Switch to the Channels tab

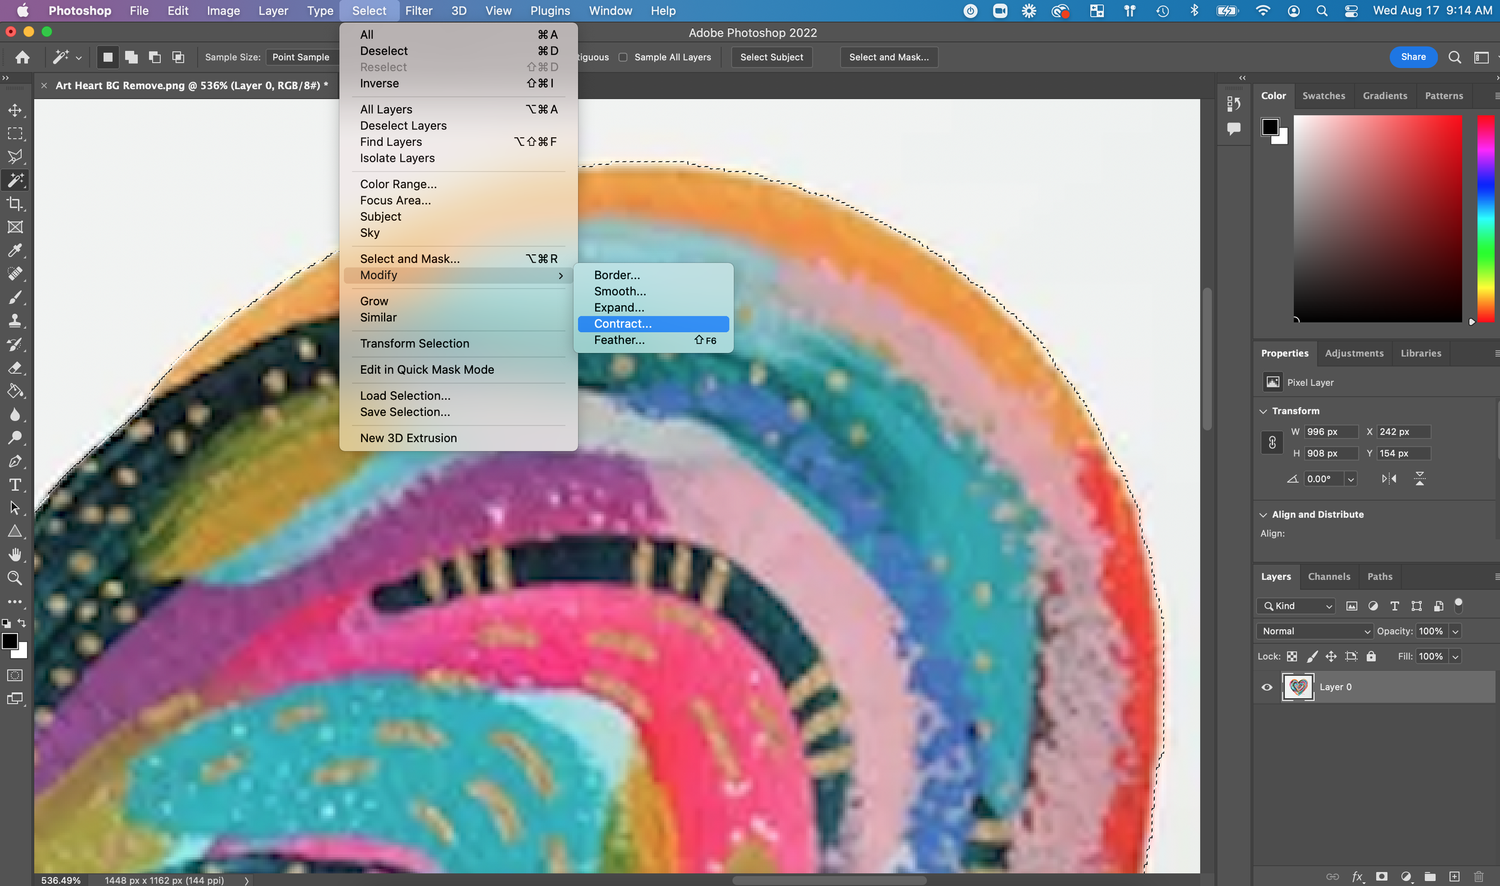click(1329, 576)
